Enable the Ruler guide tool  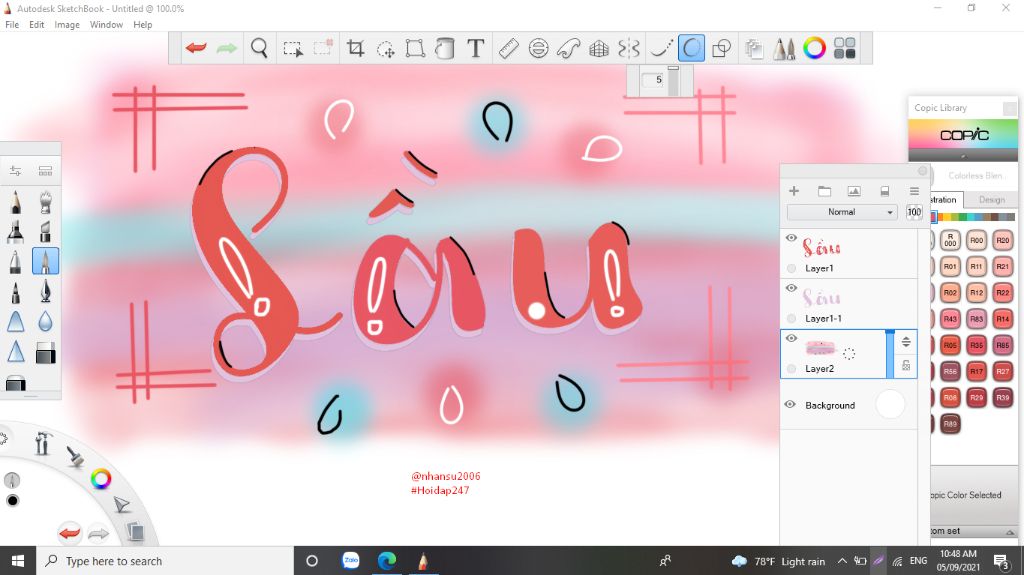click(508, 48)
